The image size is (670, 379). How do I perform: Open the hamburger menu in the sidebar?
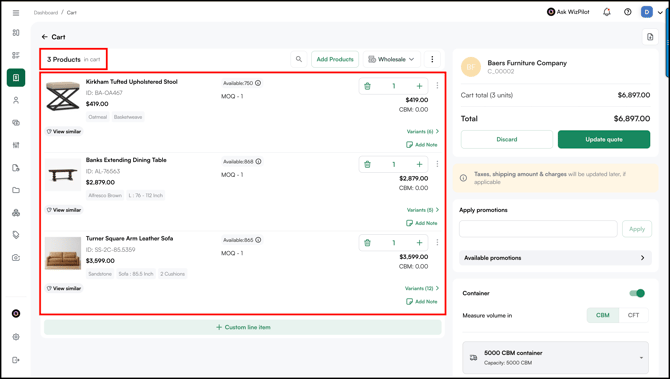point(16,13)
